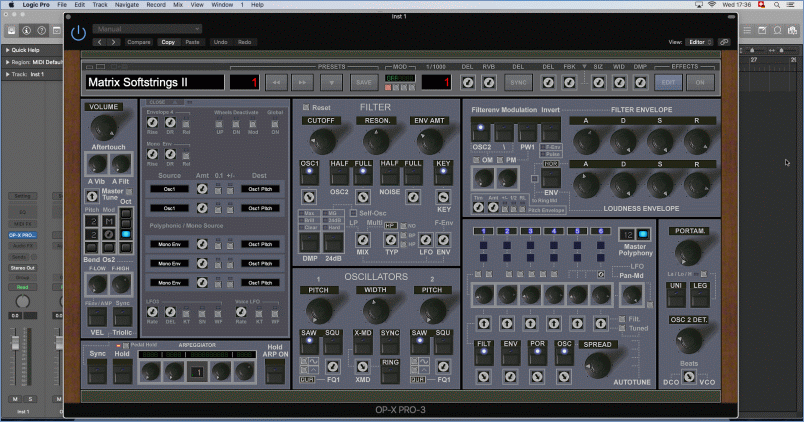Click the effects DMP small knob
The width and height of the screenshot is (804, 422).
[640, 83]
